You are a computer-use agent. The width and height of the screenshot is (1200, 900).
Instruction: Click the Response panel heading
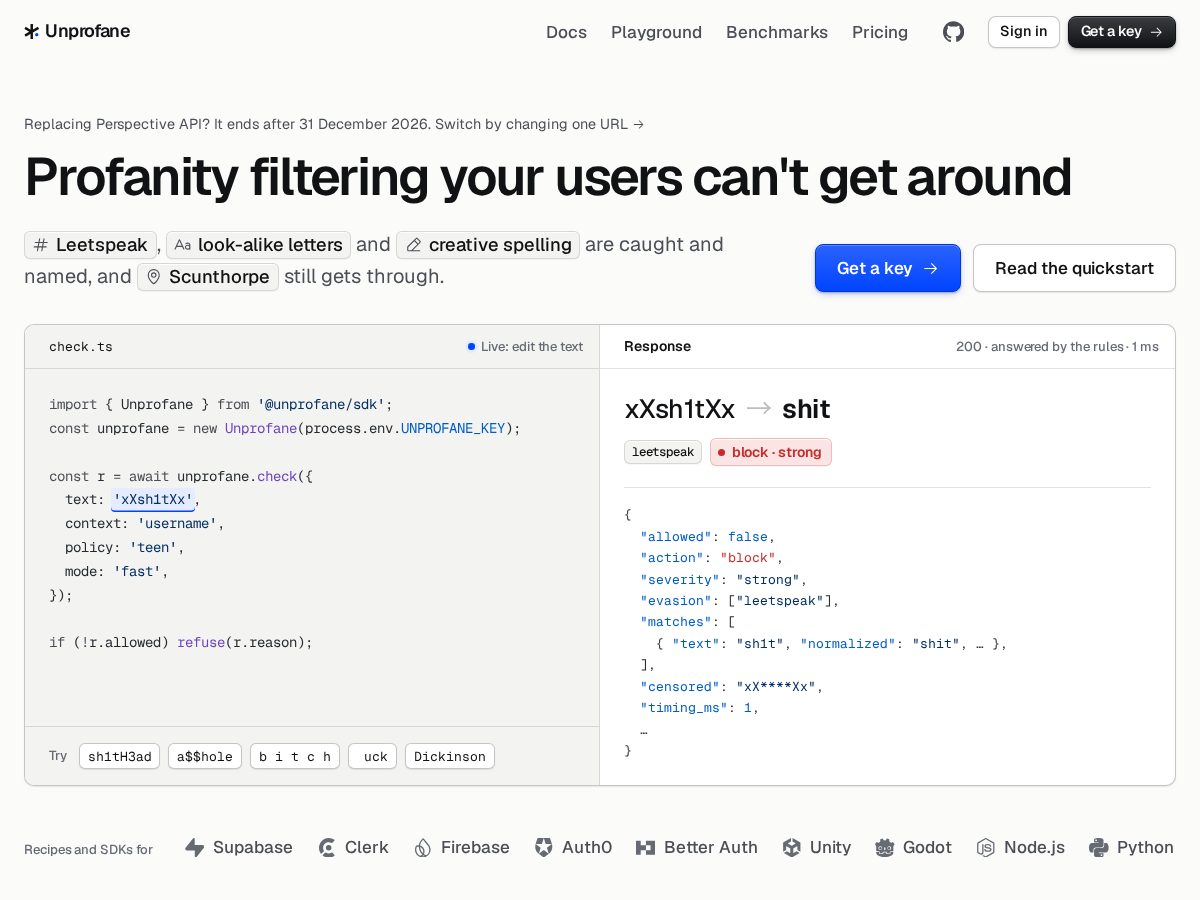[657, 347]
